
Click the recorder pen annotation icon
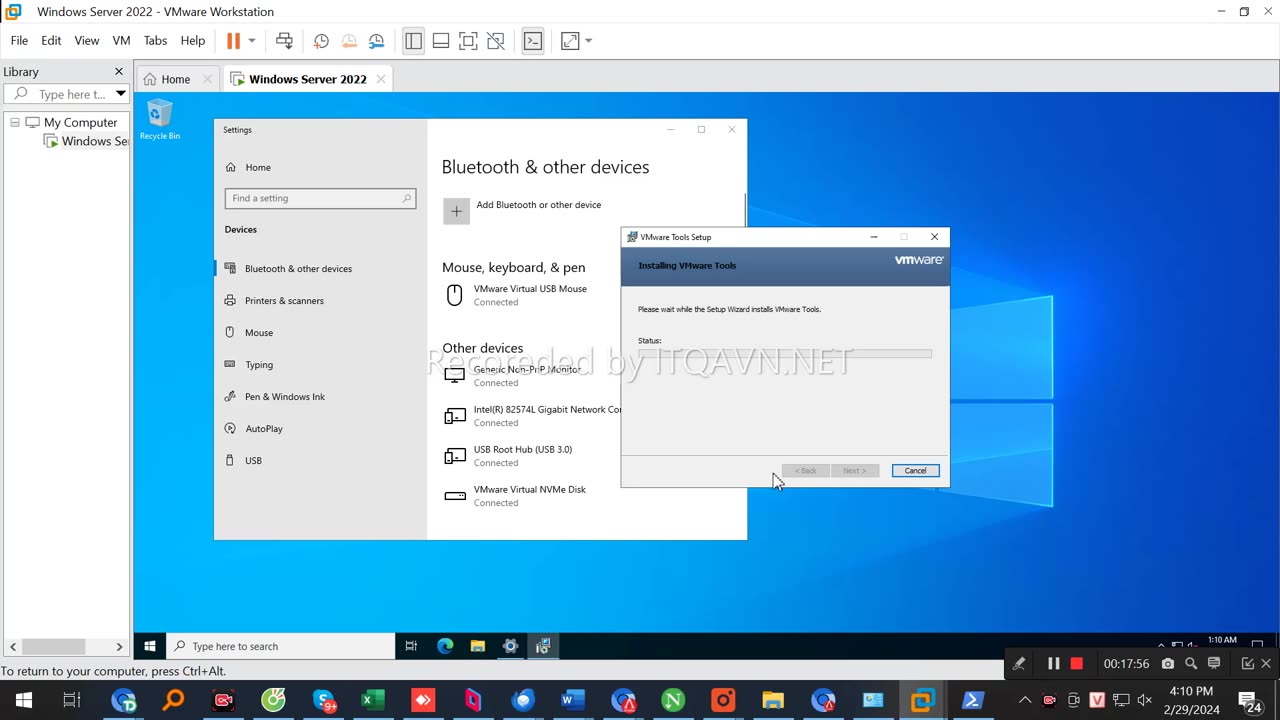(1019, 663)
